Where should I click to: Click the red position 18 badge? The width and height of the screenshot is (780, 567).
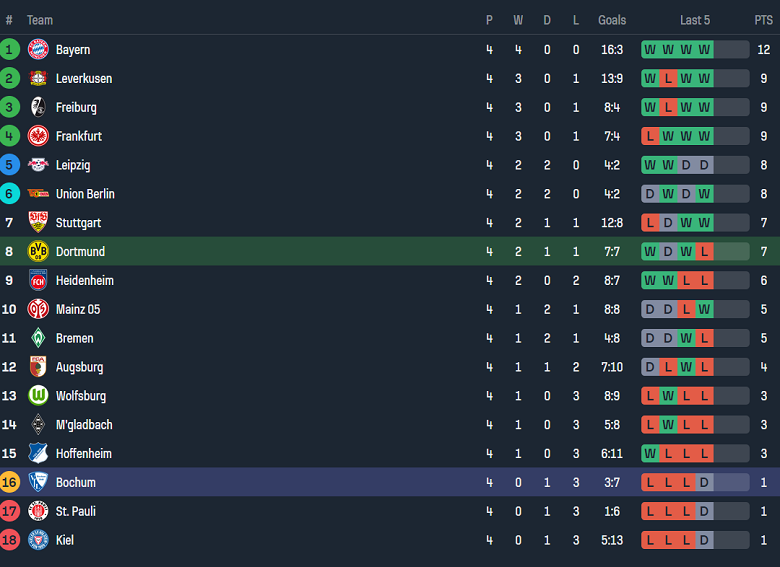coord(10,540)
